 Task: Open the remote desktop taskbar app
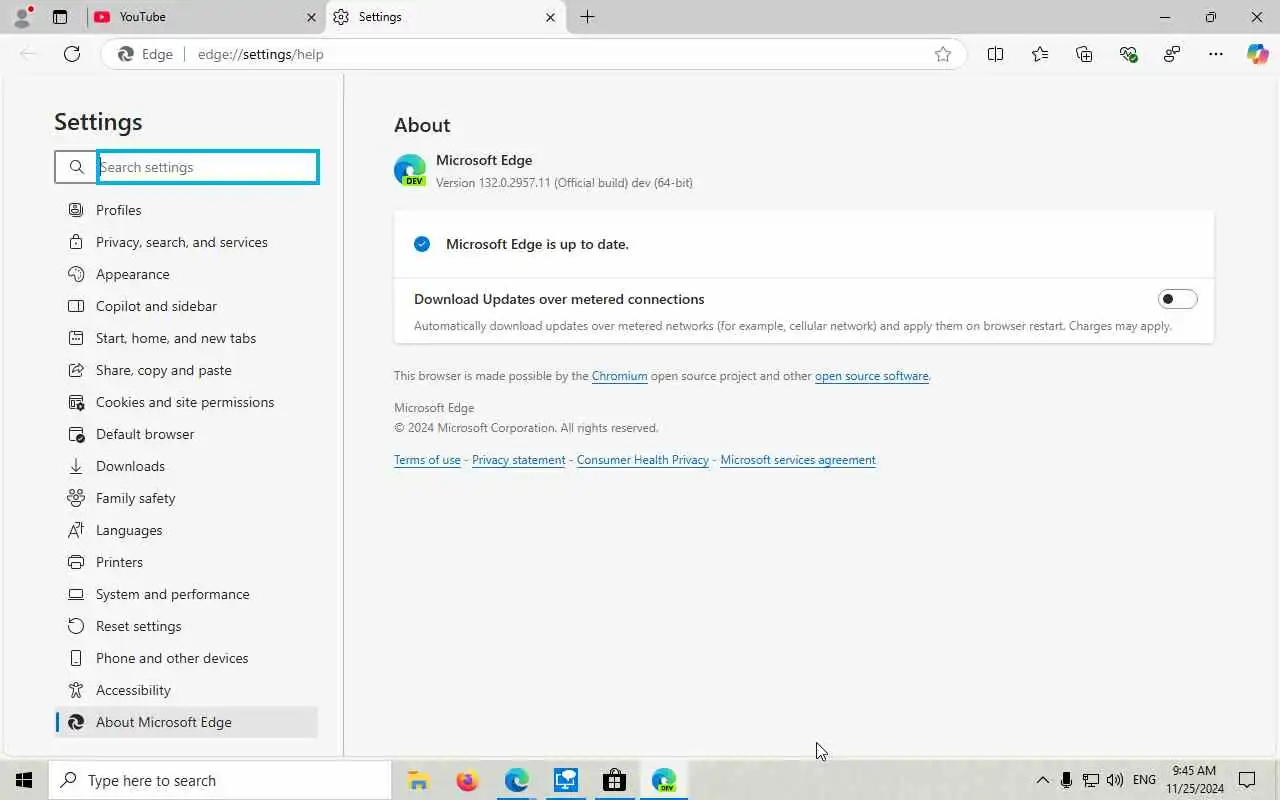coord(565,780)
